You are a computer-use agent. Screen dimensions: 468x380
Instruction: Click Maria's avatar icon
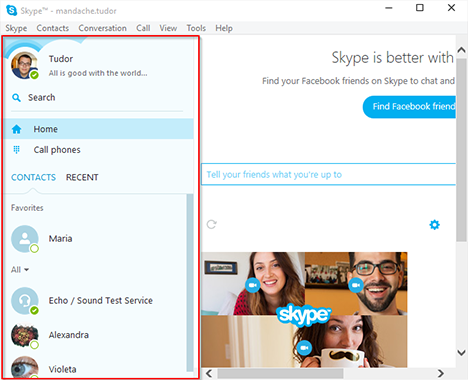(25, 239)
